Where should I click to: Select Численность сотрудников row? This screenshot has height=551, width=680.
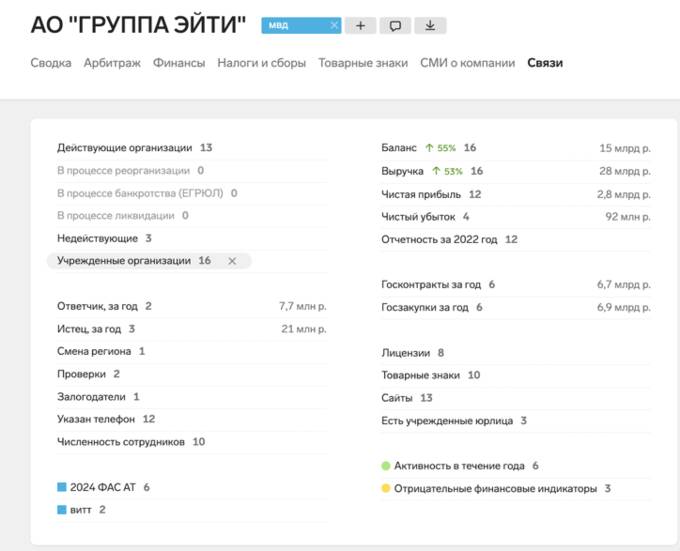(x=192, y=442)
